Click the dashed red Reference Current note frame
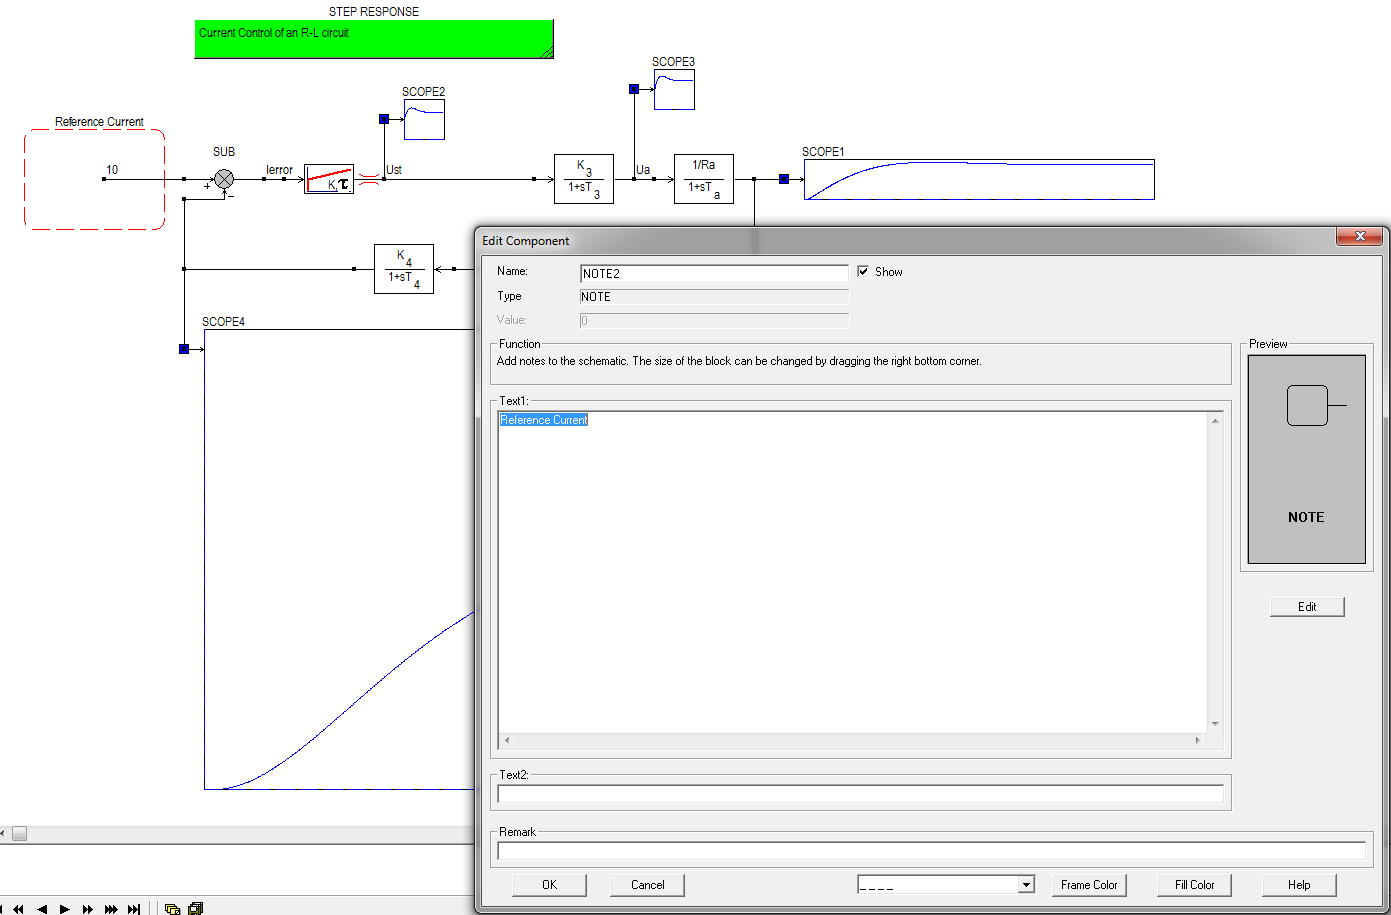The width and height of the screenshot is (1391, 915). click(x=94, y=180)
